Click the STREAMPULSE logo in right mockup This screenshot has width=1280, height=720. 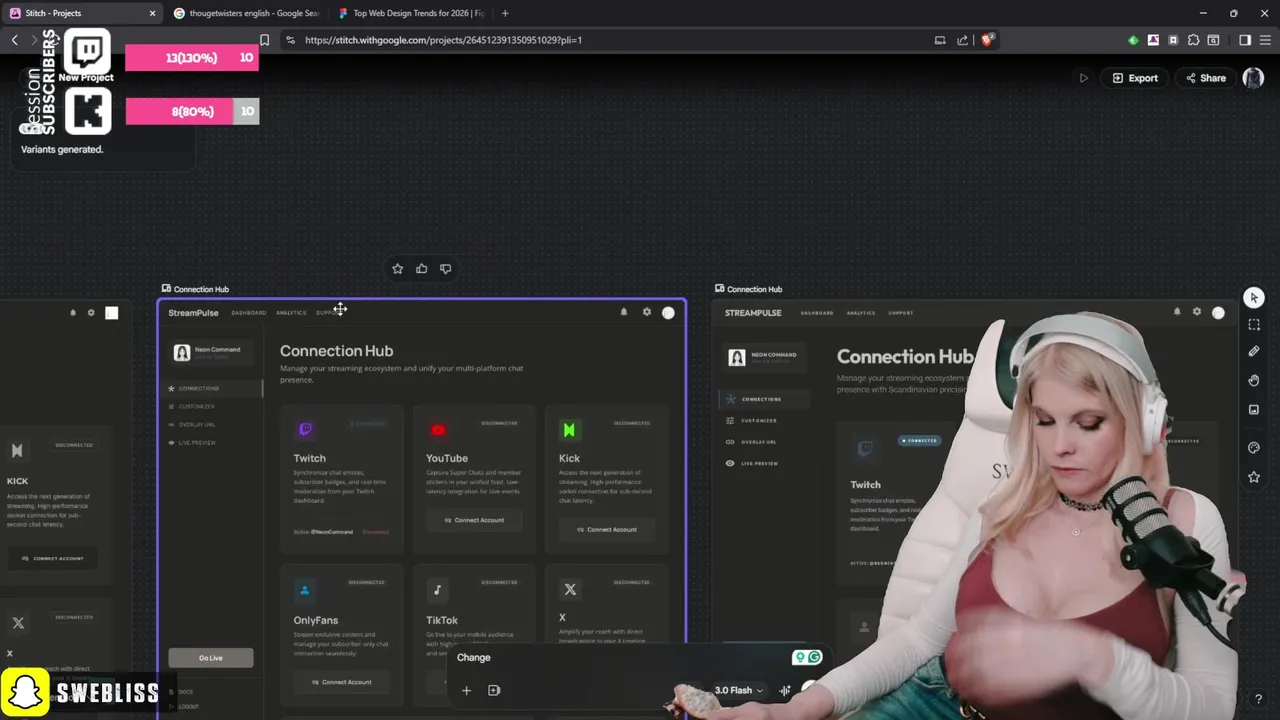[753, 313]
